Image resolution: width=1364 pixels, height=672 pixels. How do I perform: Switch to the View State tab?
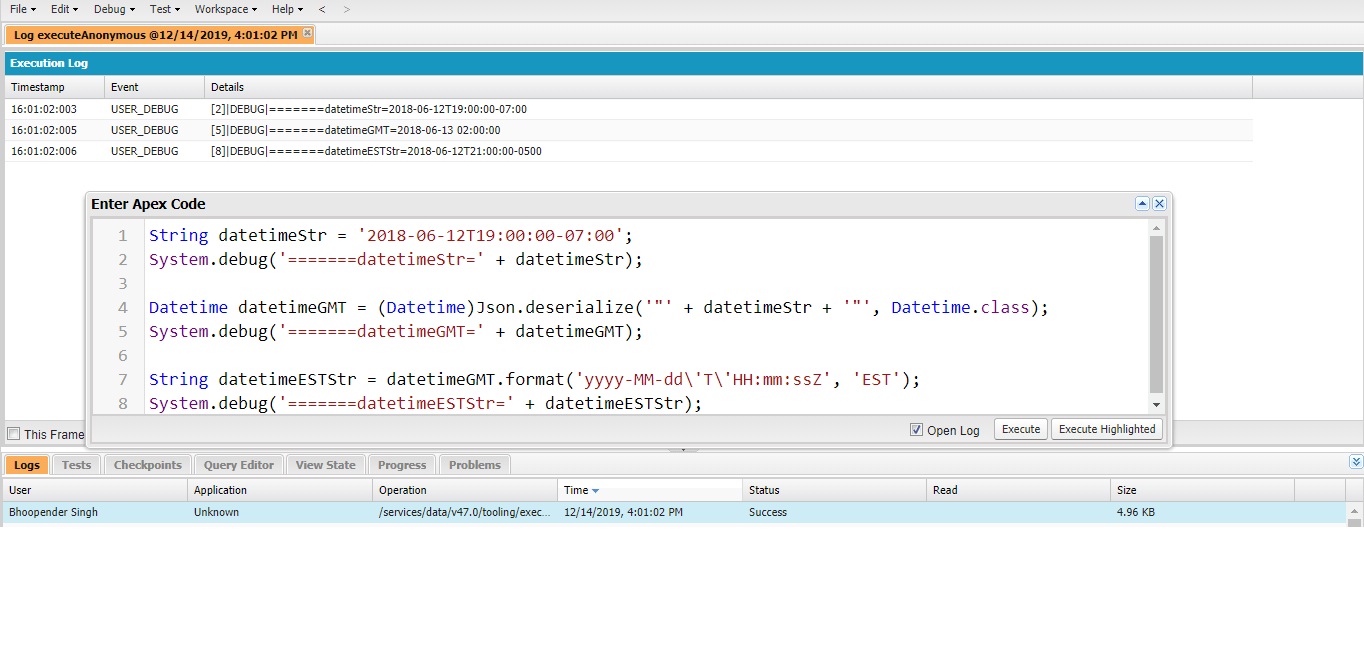point(326,465)
